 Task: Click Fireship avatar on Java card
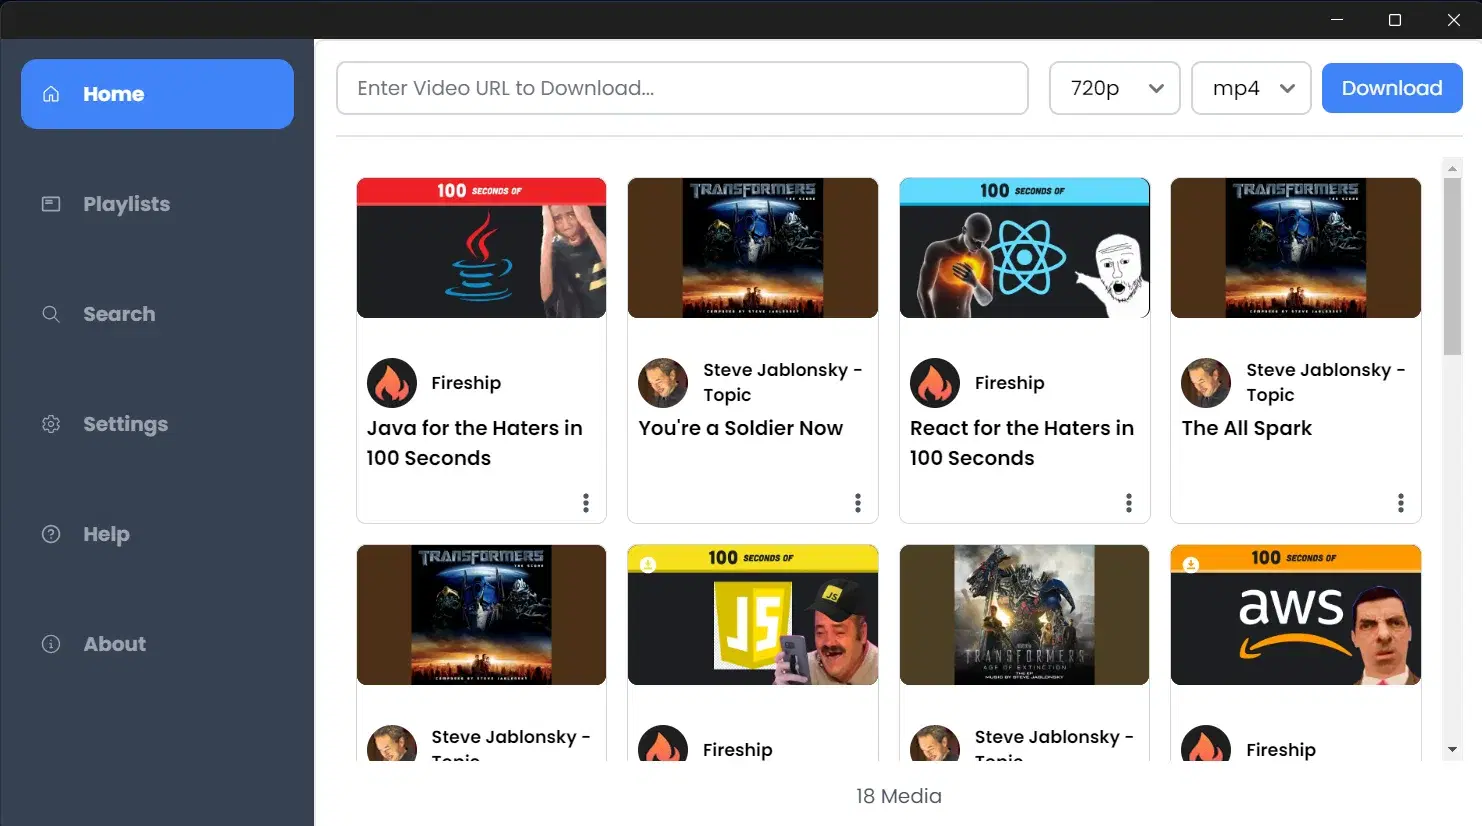(392, 383)
